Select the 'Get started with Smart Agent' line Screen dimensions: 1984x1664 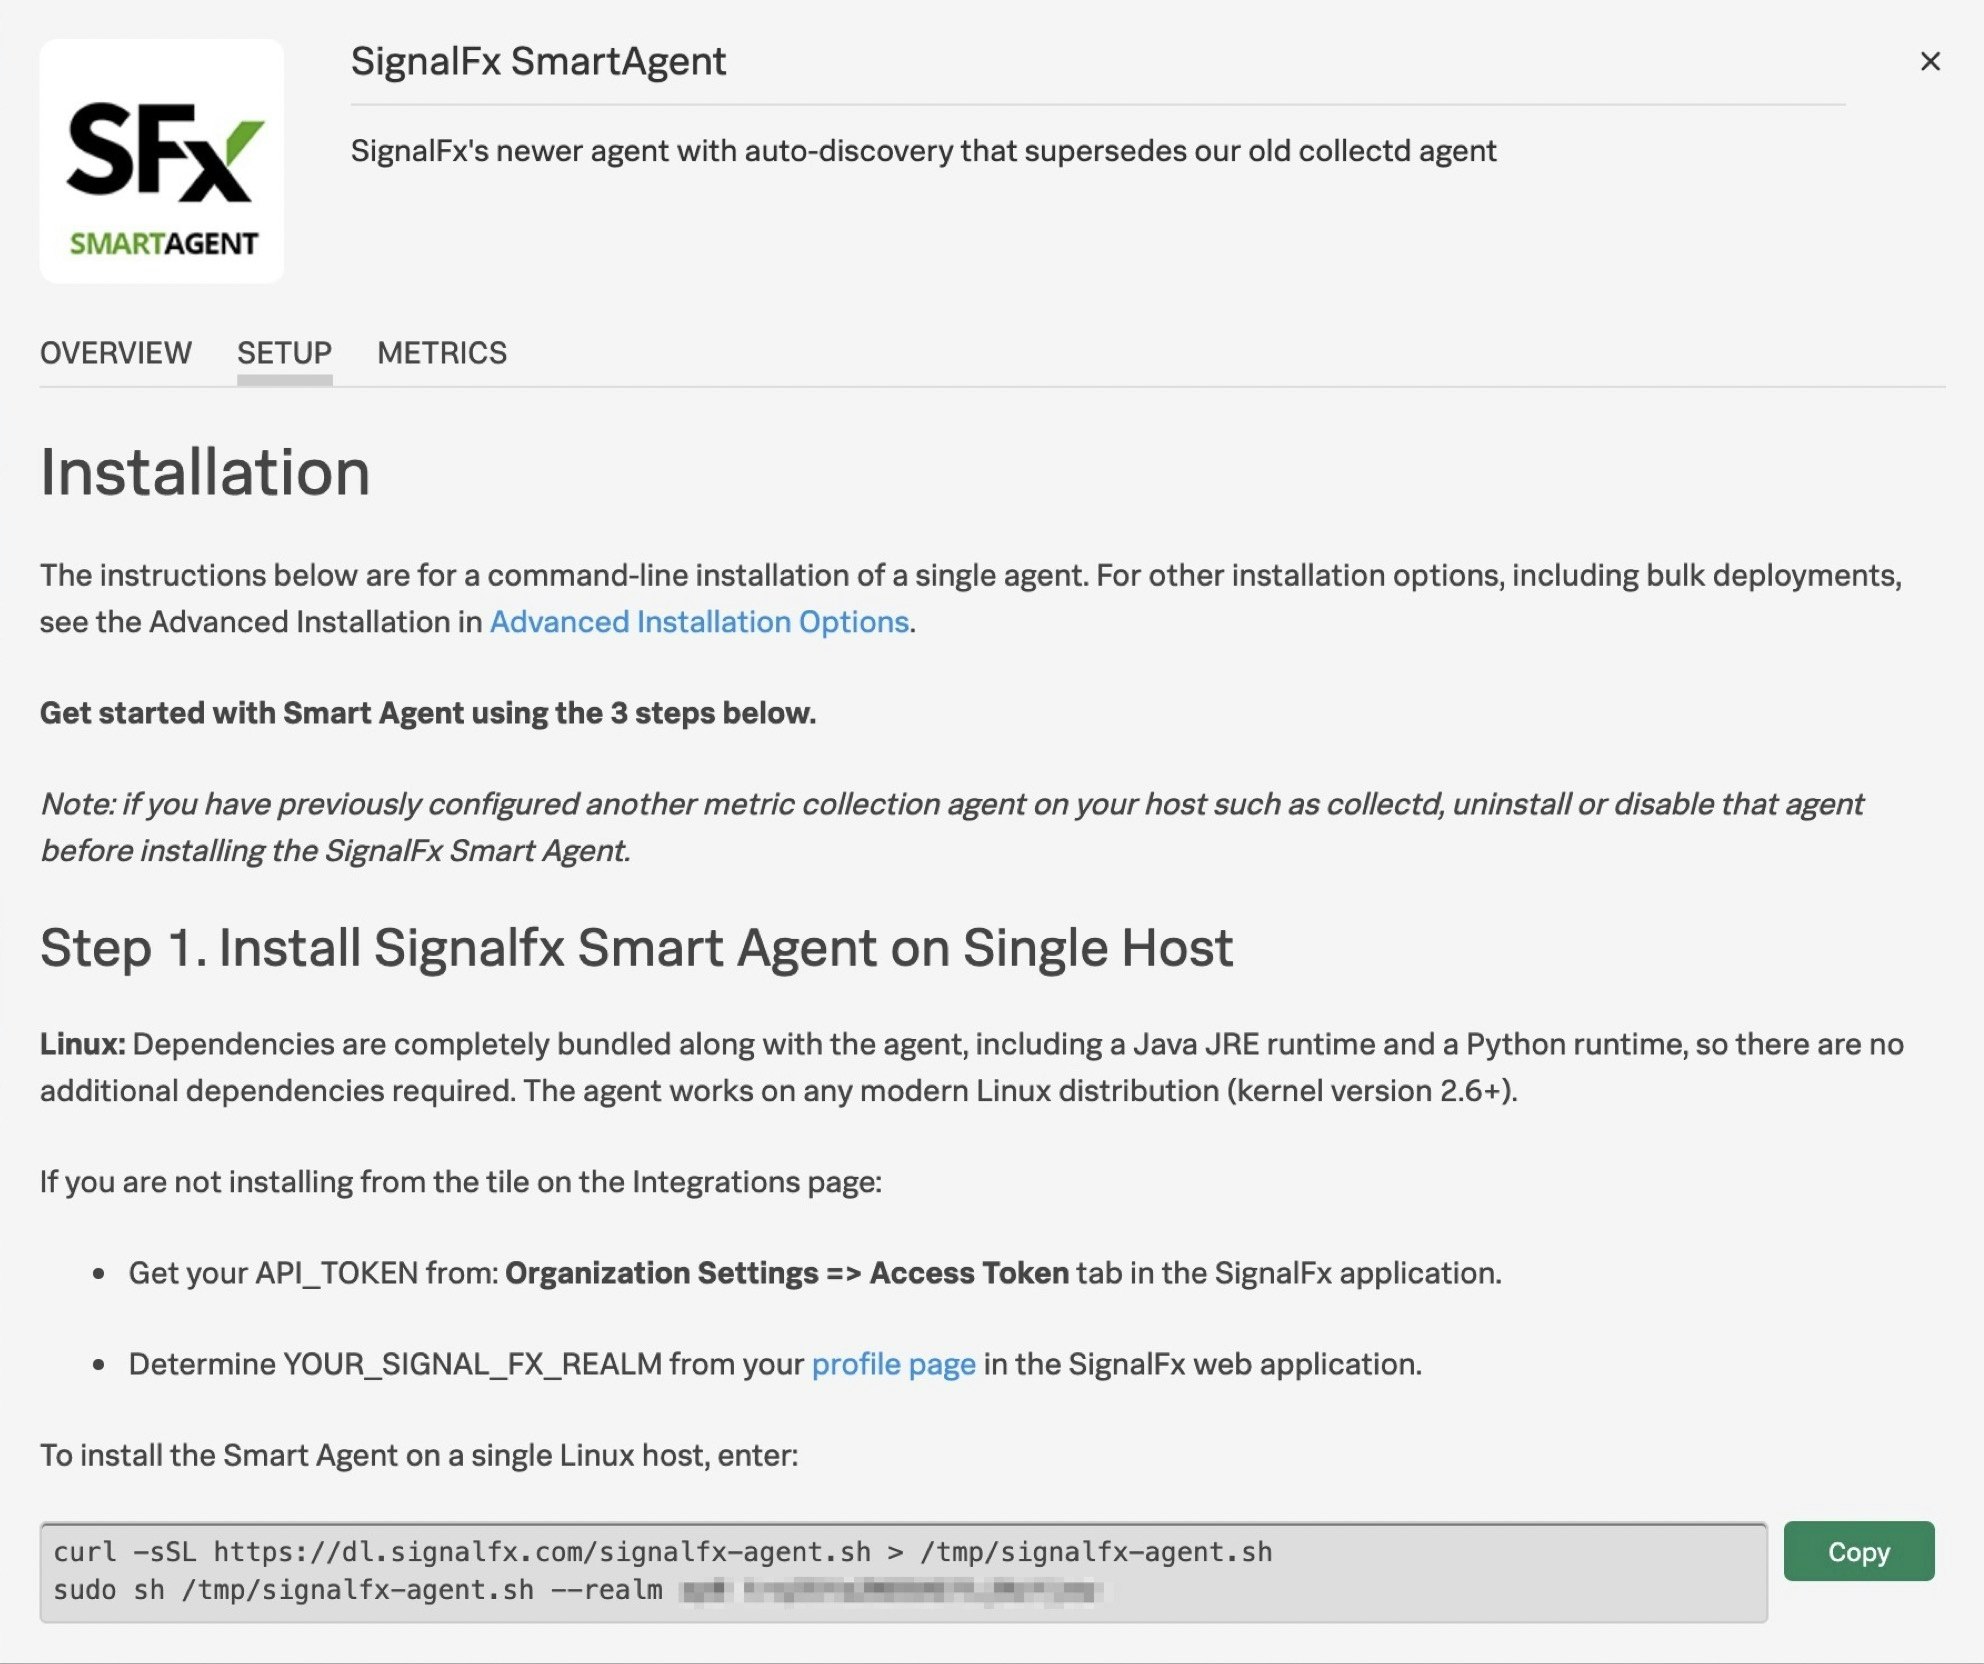[428, 713]
